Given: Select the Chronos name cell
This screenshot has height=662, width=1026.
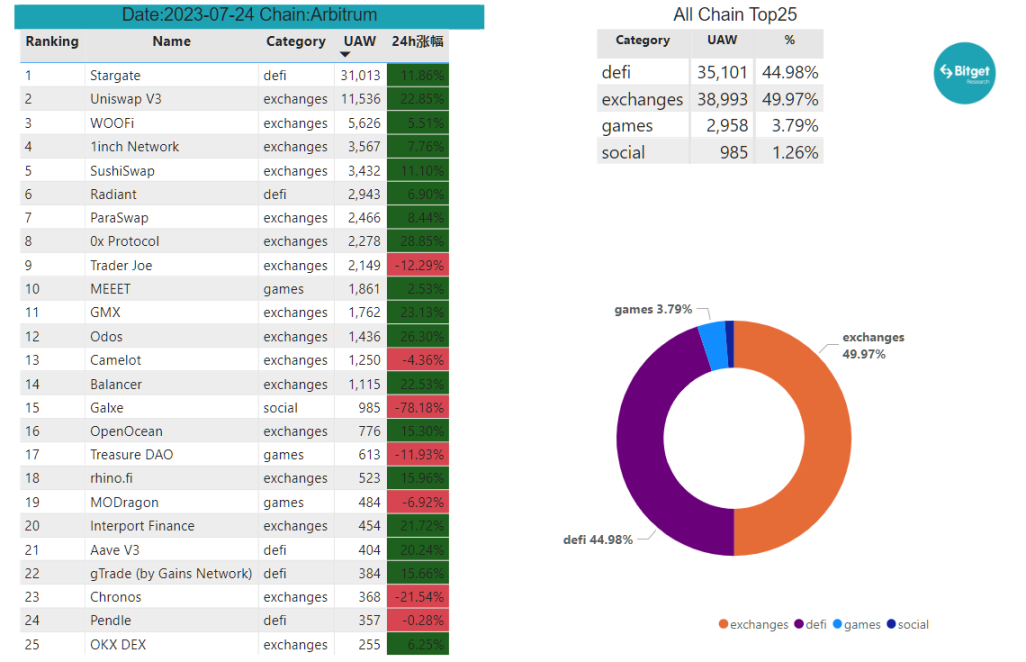Looking at the screenshot, I should (115, 597).
